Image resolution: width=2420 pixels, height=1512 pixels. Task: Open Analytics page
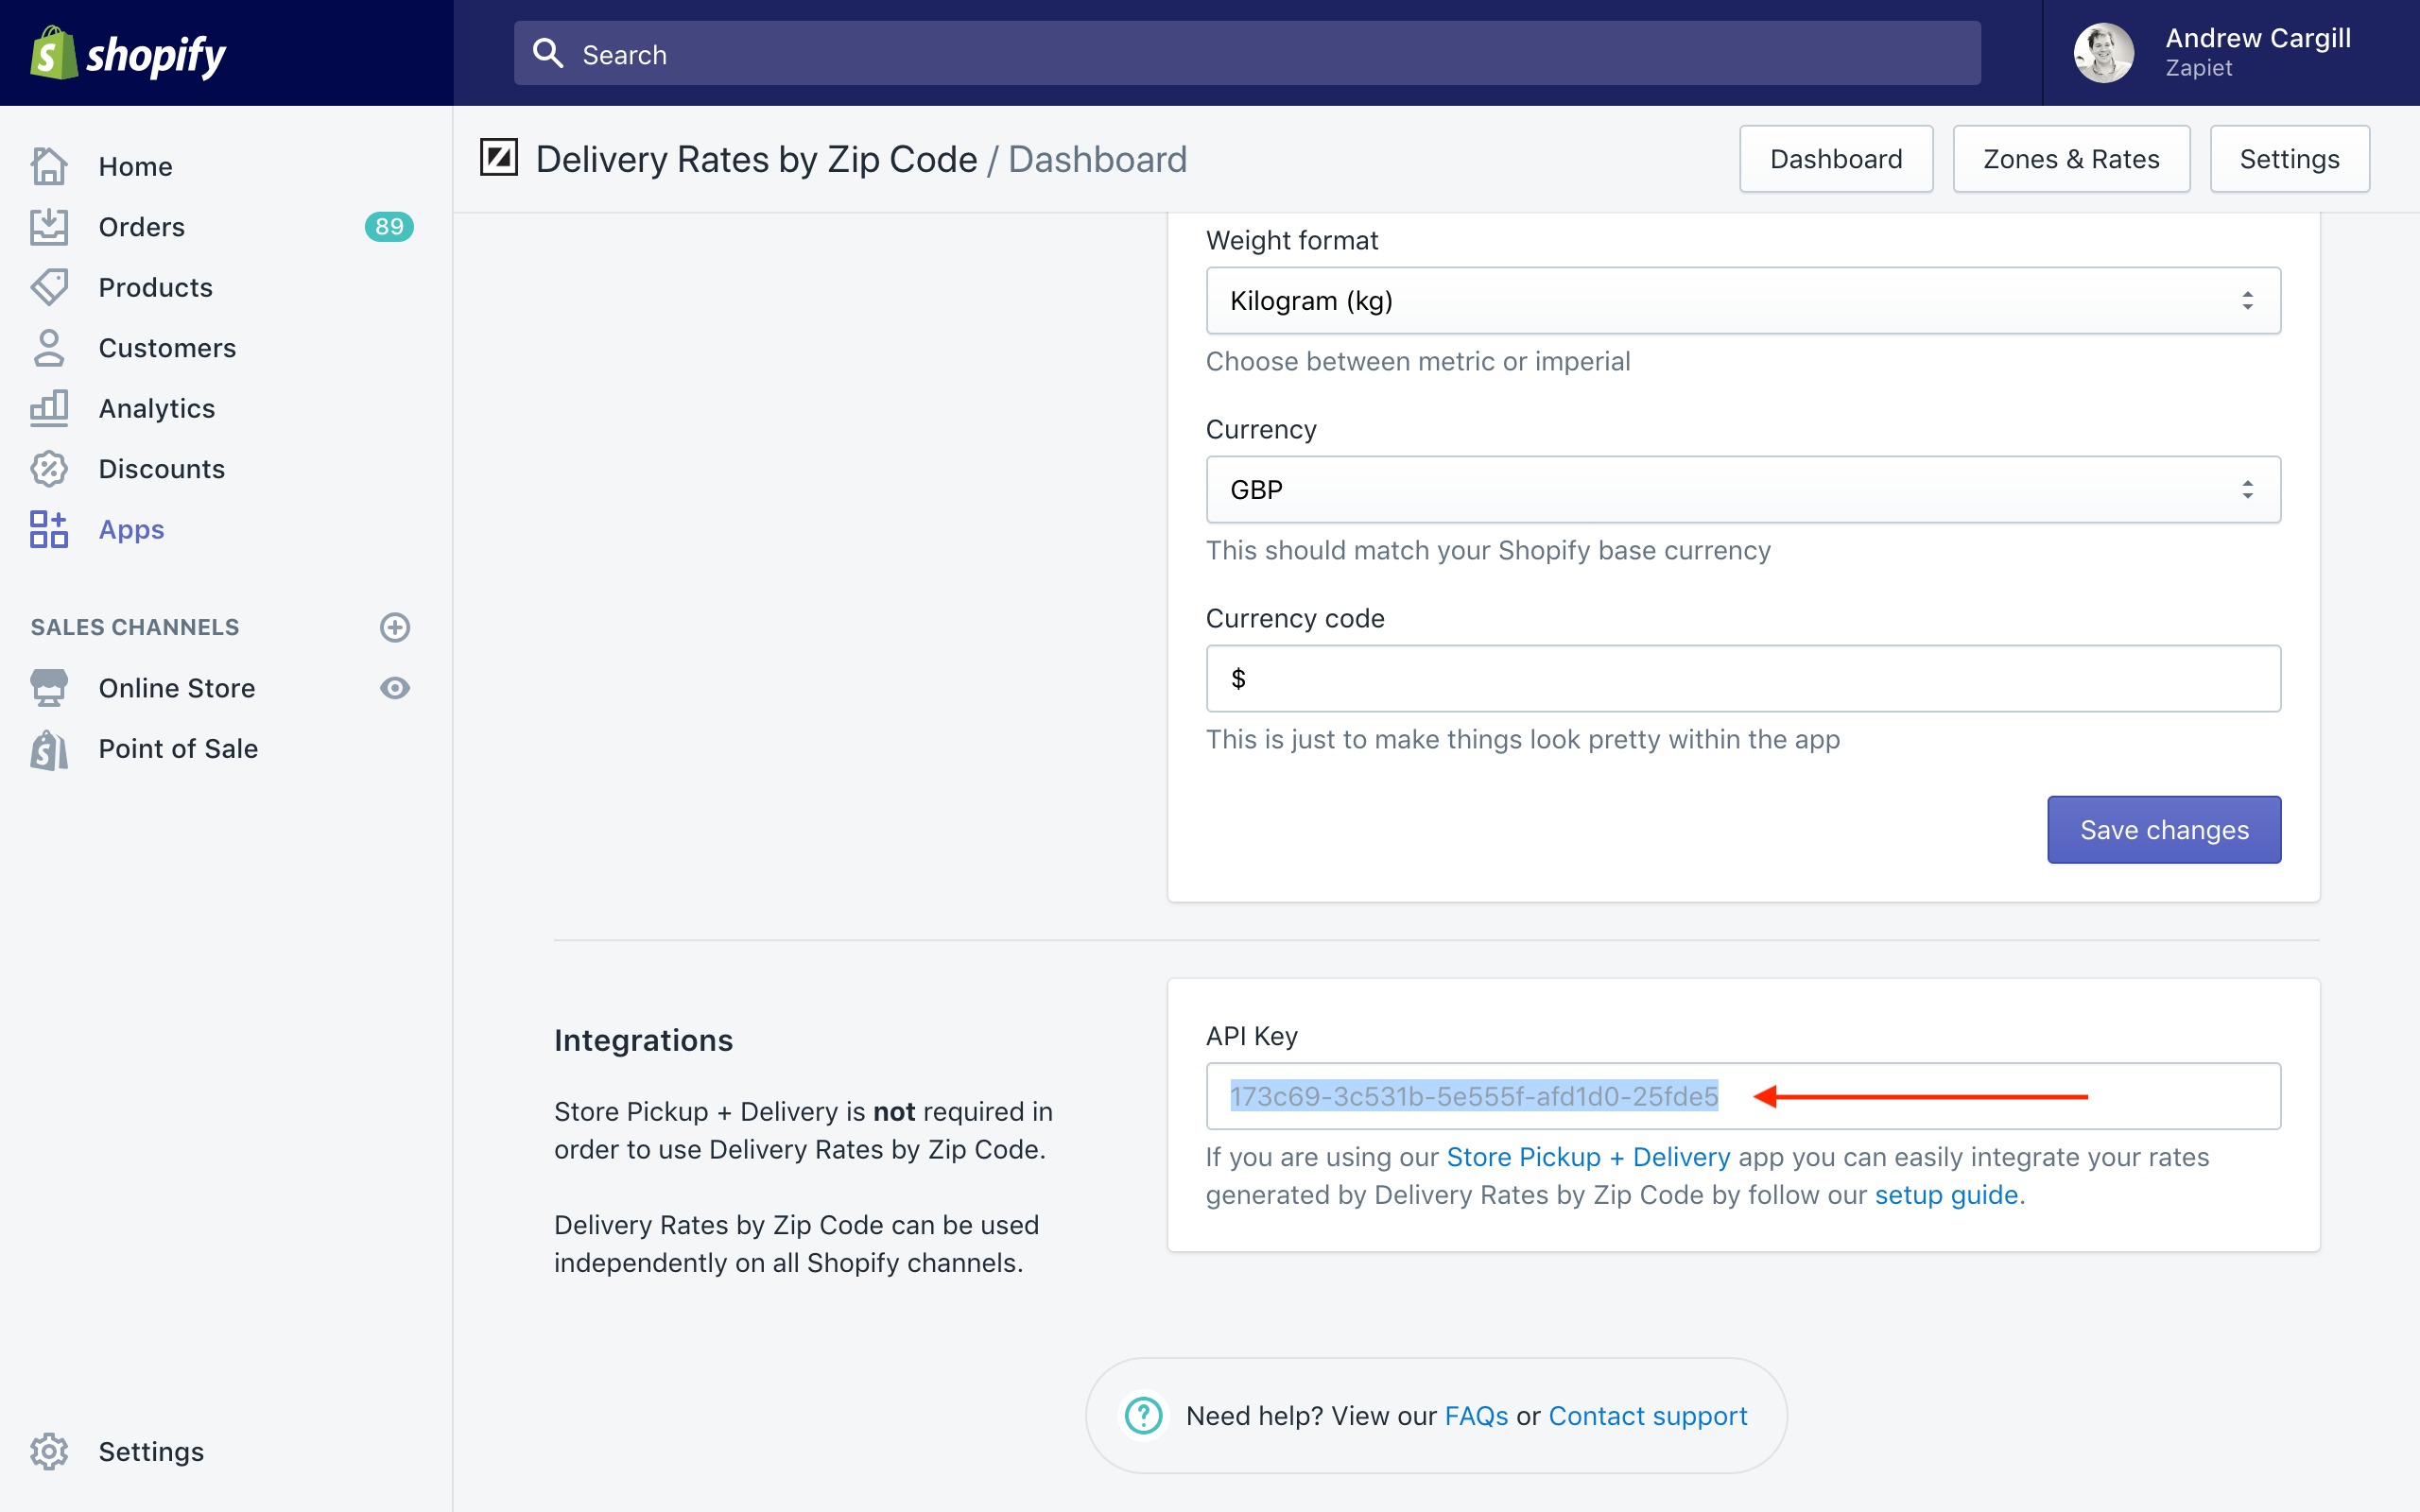click(157, 408)
